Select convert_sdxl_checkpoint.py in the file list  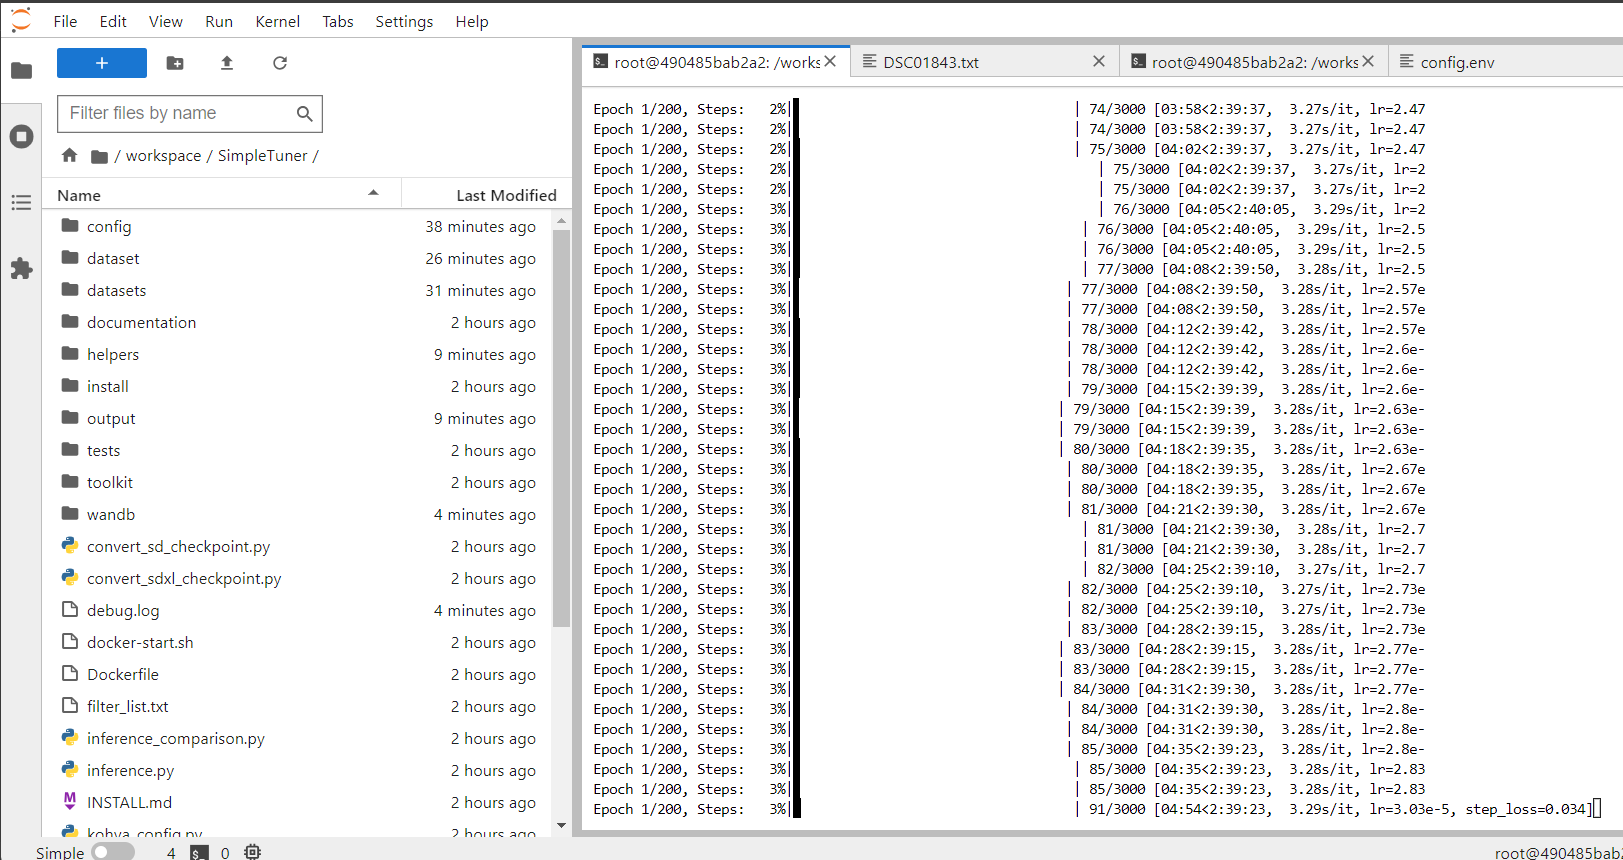click(x=298, y=578)
